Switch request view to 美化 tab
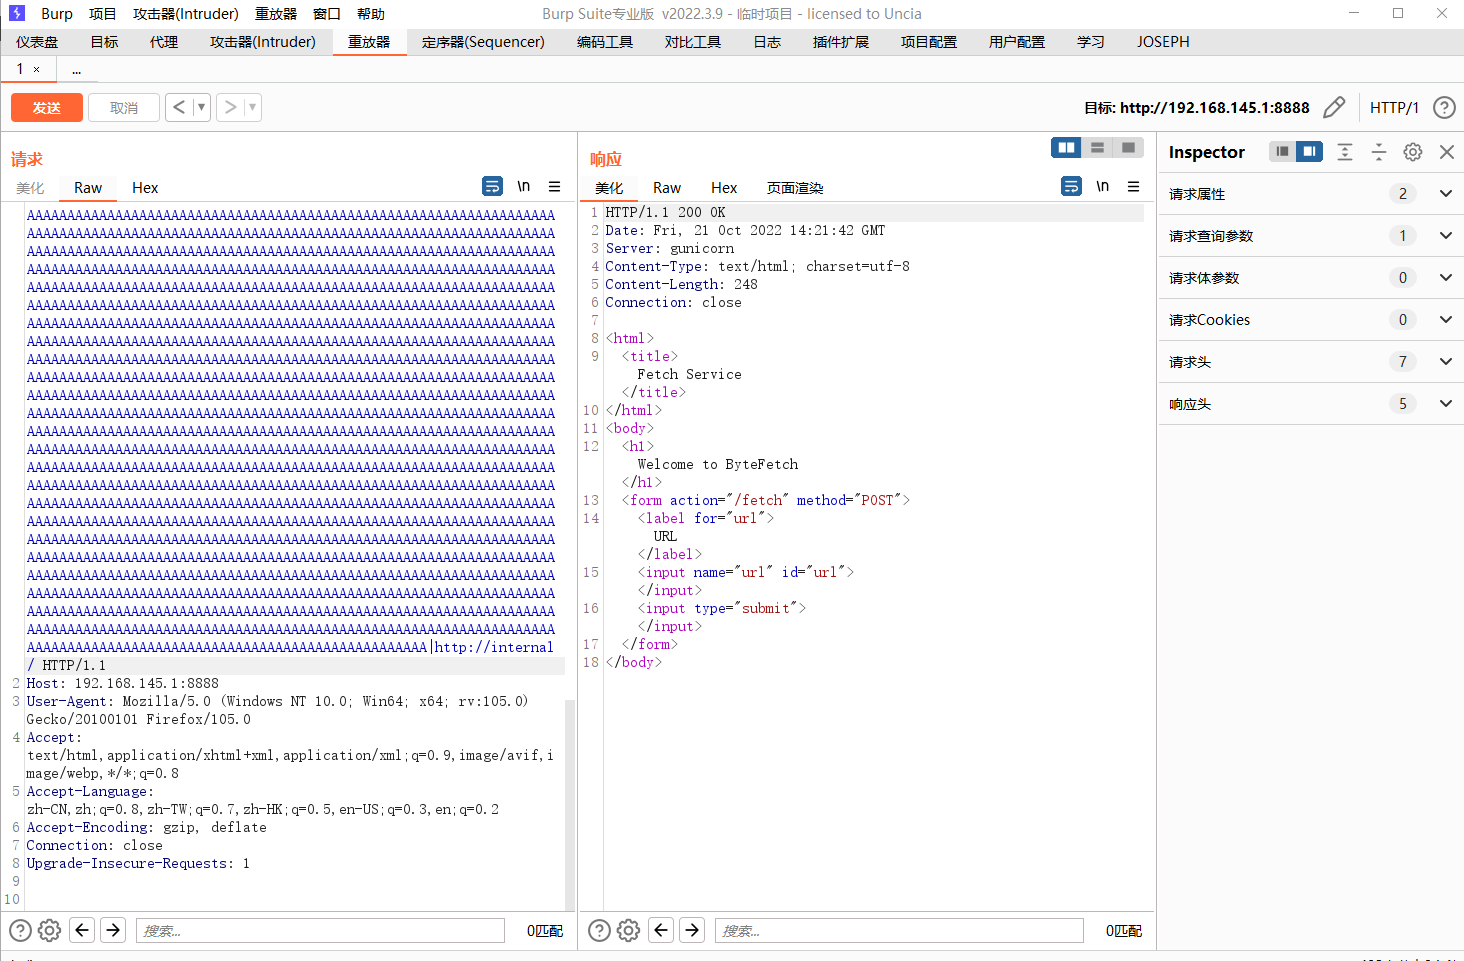Image resolution: width=1464 pixels, height=961 pixels. coord(30,188)
